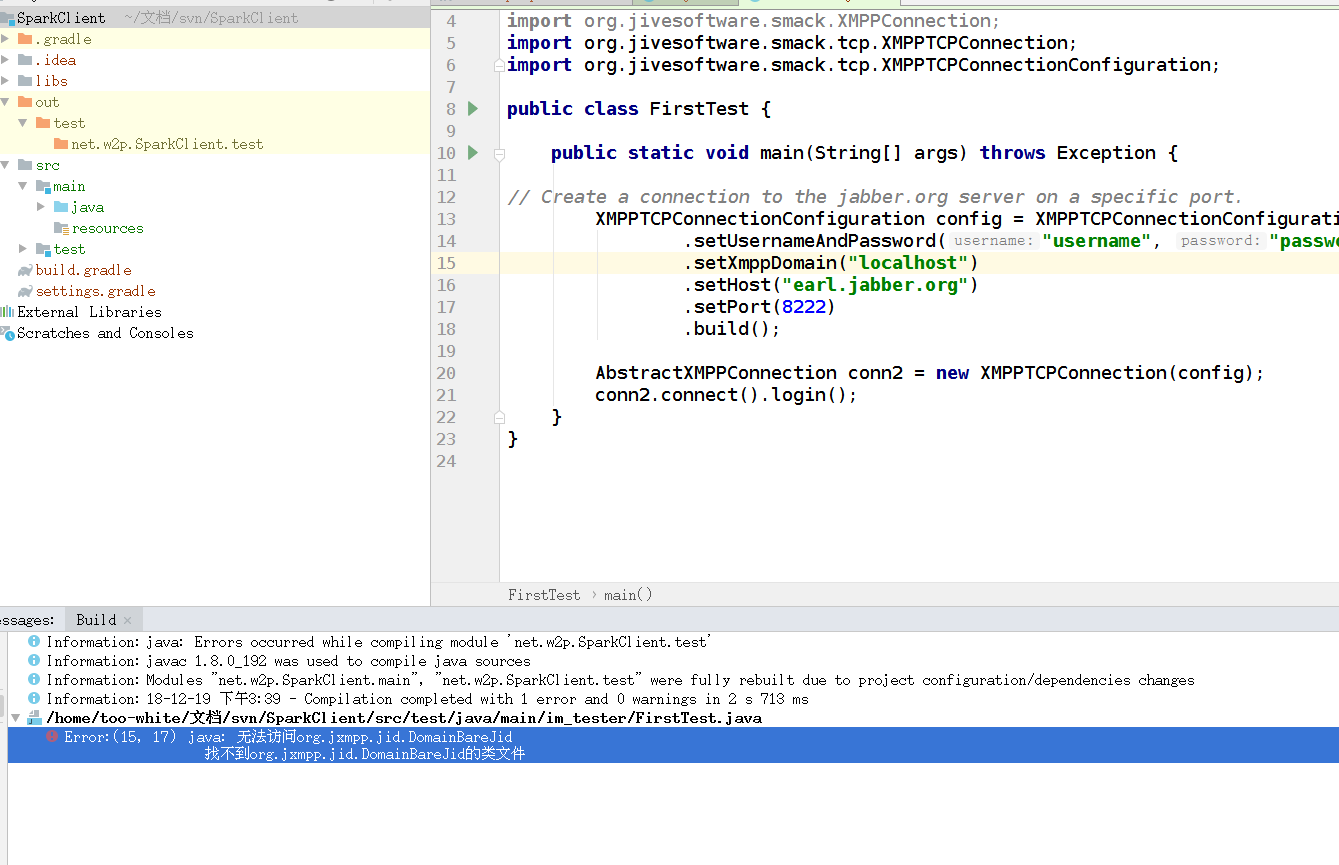Collapse the test folder under out
The height and width of the screenshot is (865, 1339).
click(x=23, y=123)
